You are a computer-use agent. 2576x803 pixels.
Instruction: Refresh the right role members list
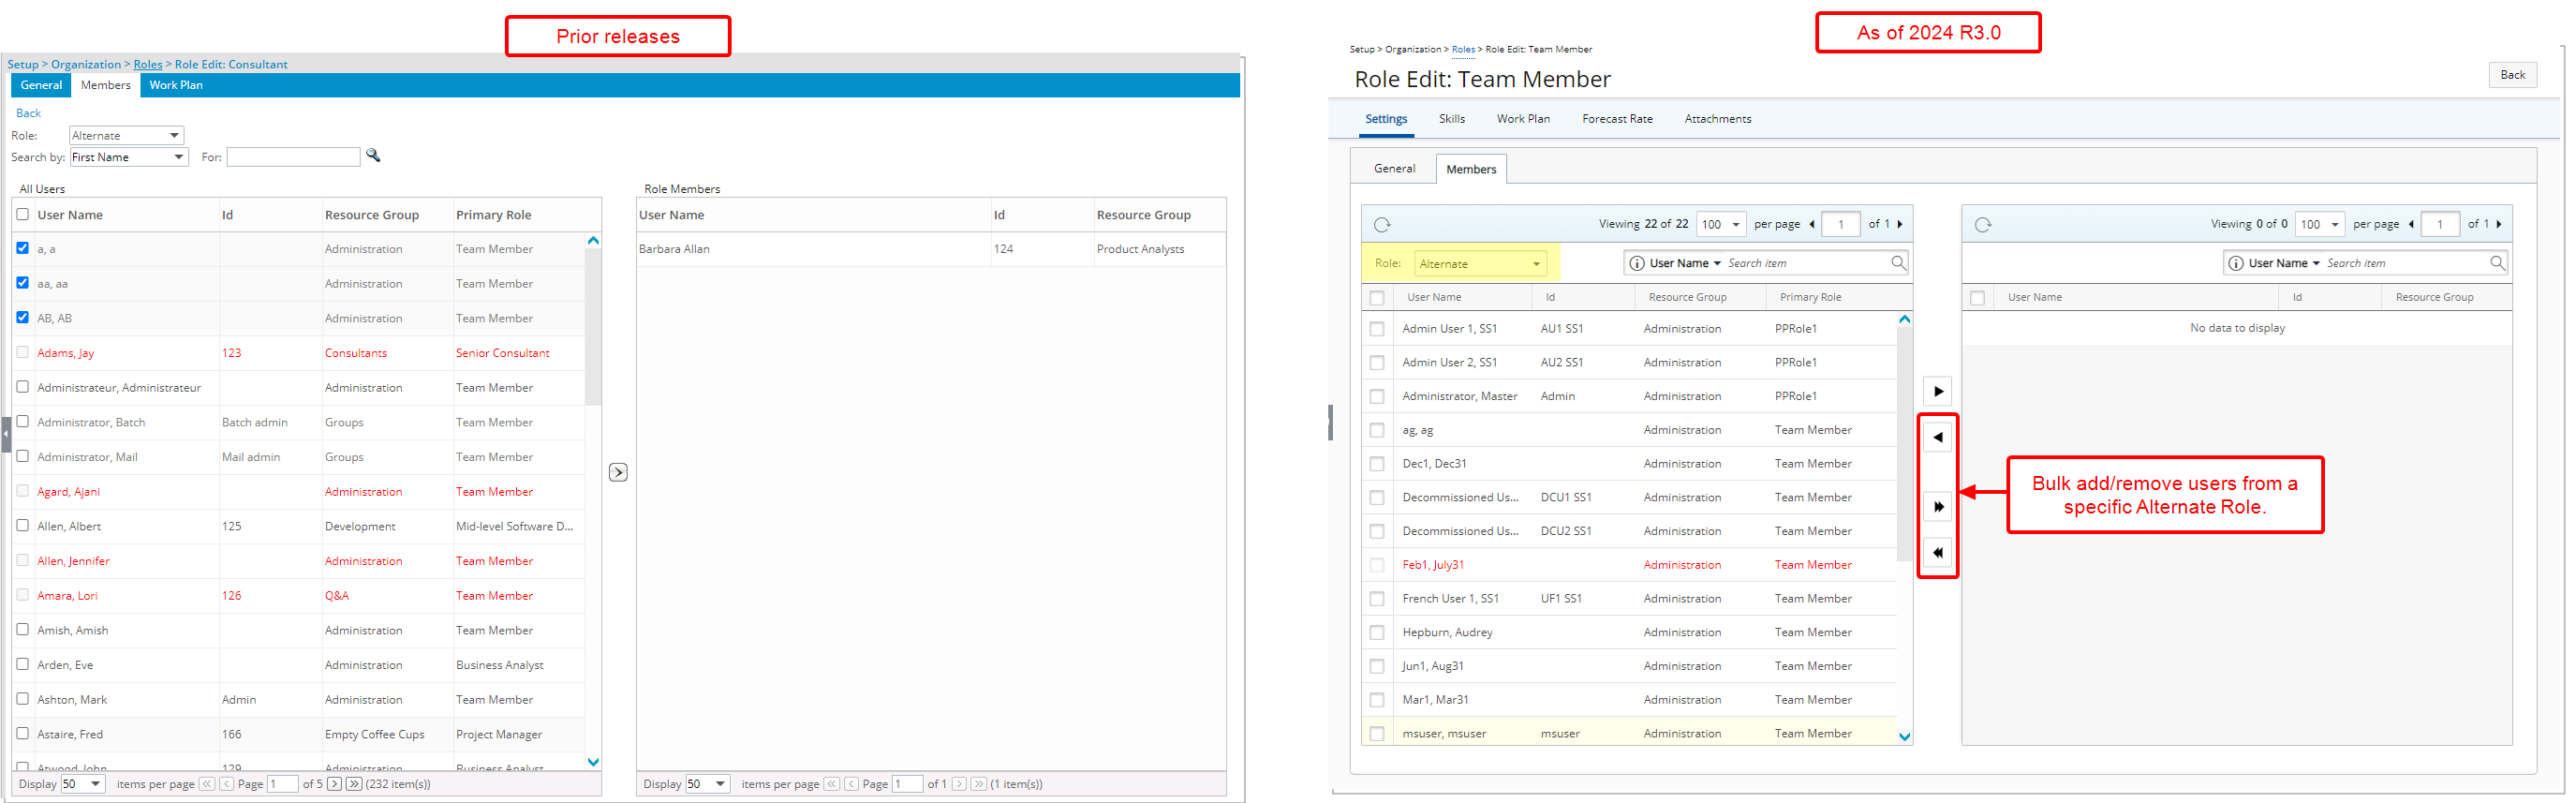tap(1982, 225)
